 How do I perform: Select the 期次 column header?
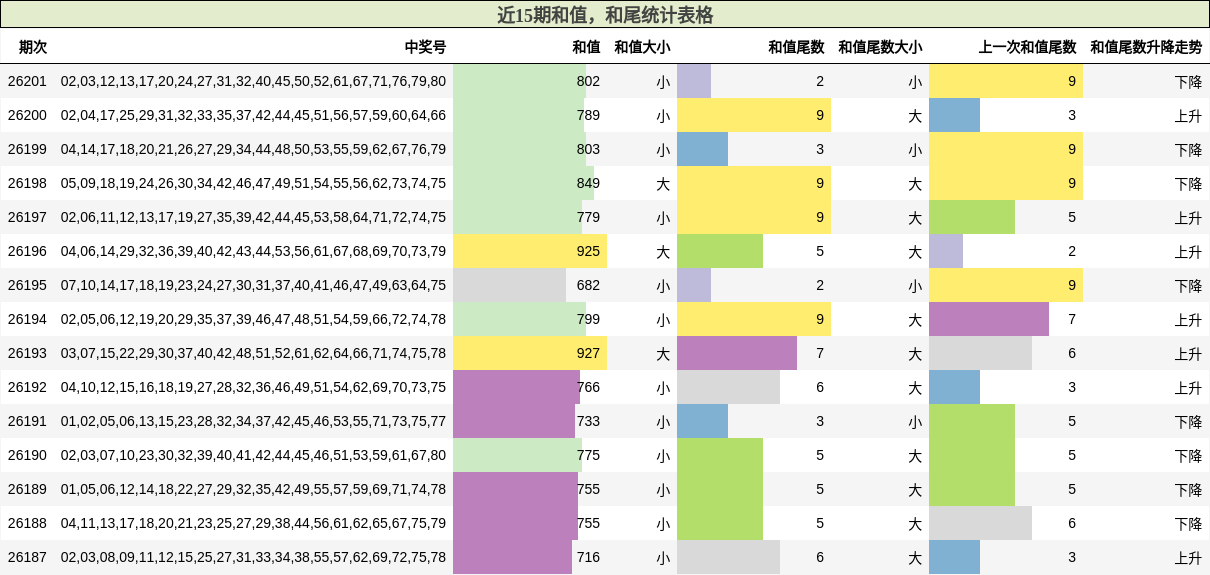(33, 47)
